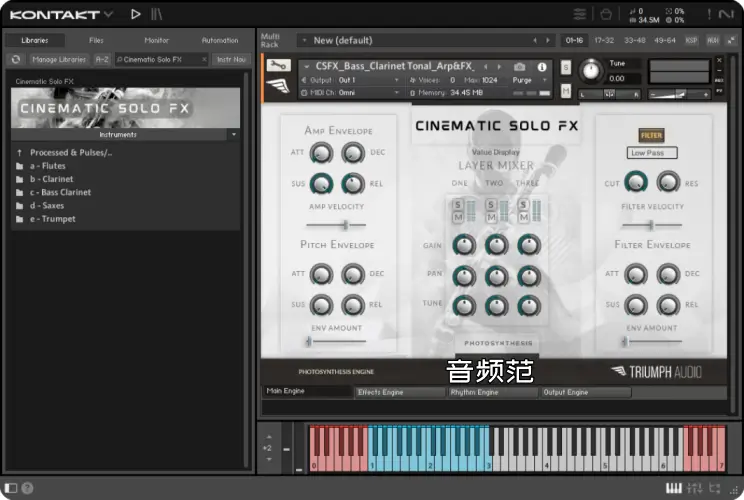This screenshot has width=744, height=500.
Task: Go to next multi preset arrow
Action: [548, 40]
